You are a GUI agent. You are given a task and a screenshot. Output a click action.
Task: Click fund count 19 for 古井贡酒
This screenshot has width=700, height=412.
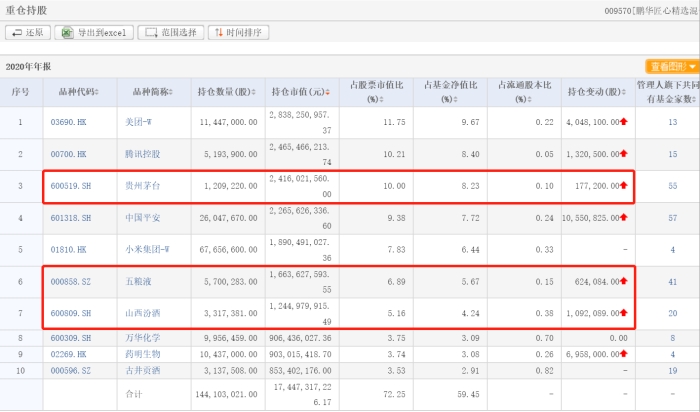click(672, 371)
